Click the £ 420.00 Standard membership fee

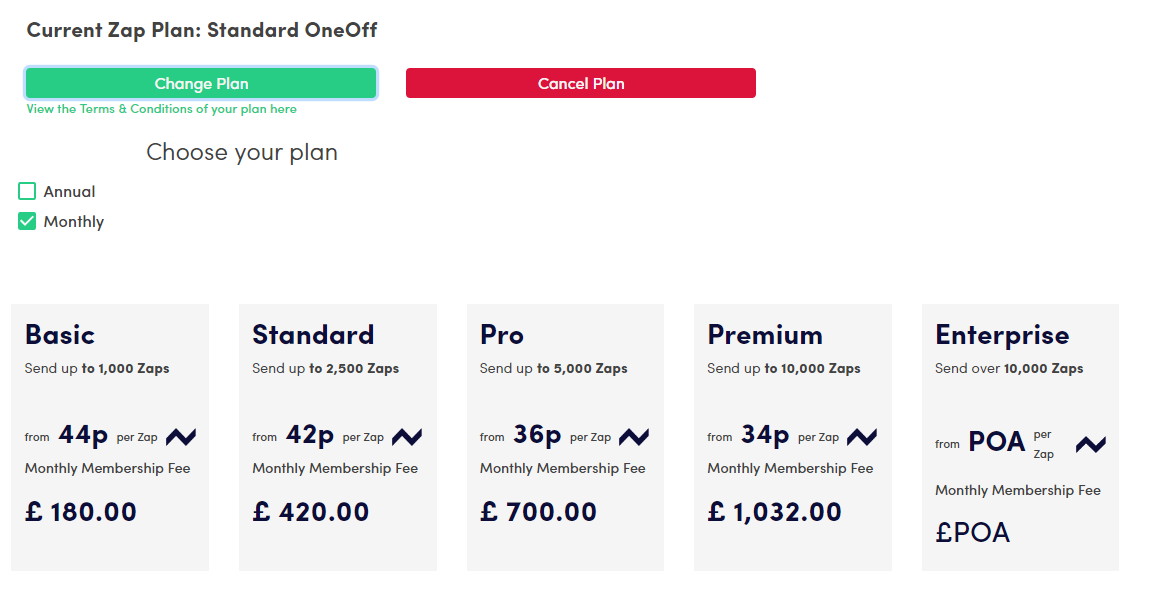(x=311, y=512)
